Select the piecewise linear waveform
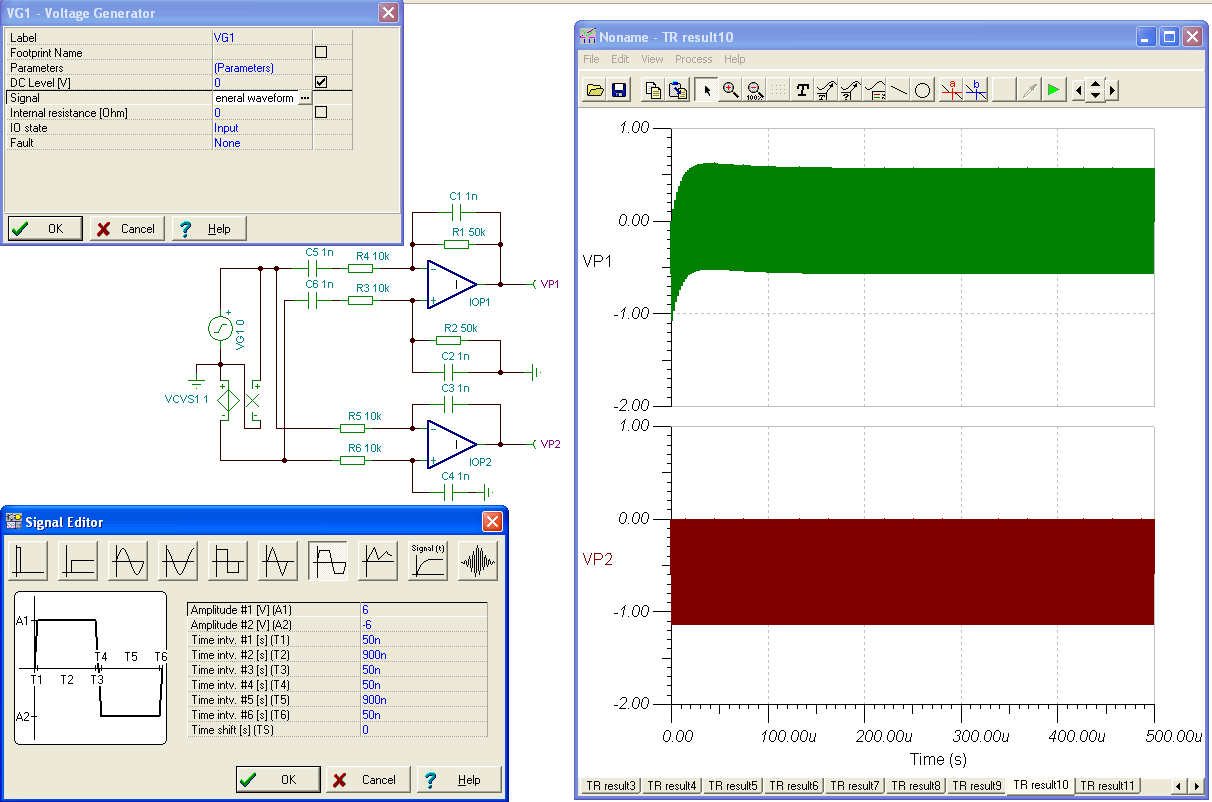The width and height of the screenshot is (1212, 802). (x=378, y=561)
